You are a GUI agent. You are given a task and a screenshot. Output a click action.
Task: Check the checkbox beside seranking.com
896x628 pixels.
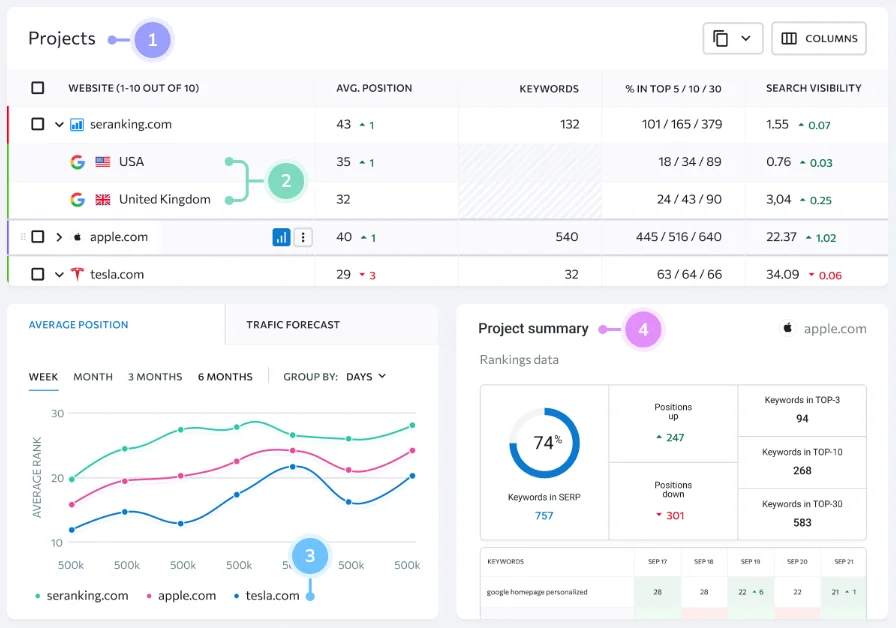pos(38,124)
